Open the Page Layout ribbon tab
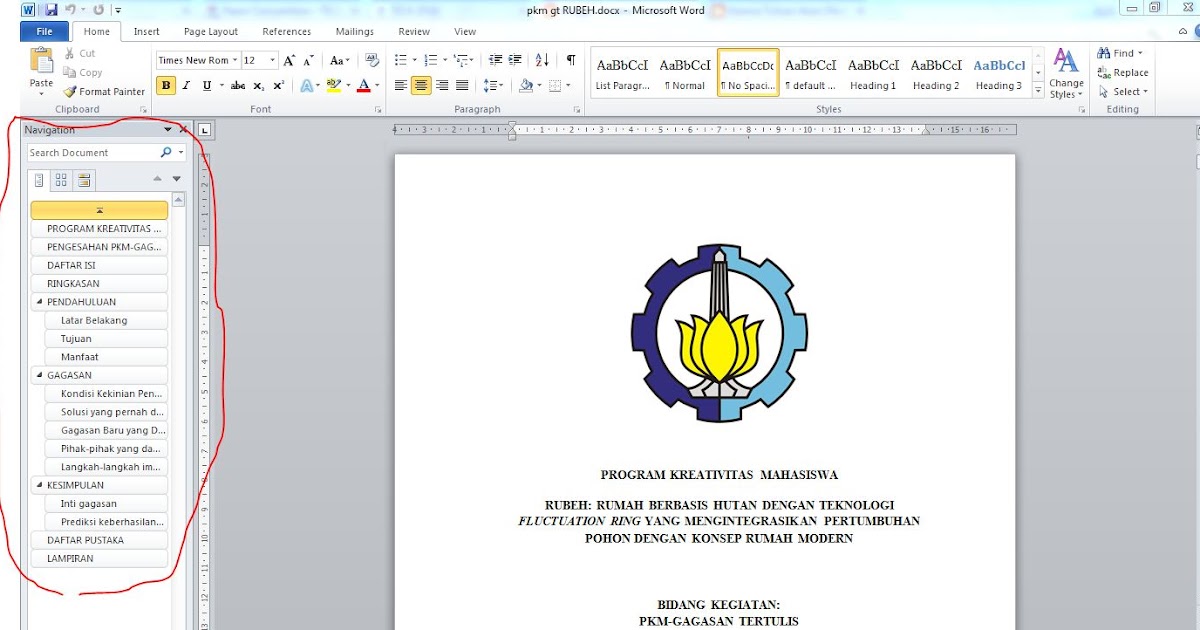 click(x=211, y=31)
